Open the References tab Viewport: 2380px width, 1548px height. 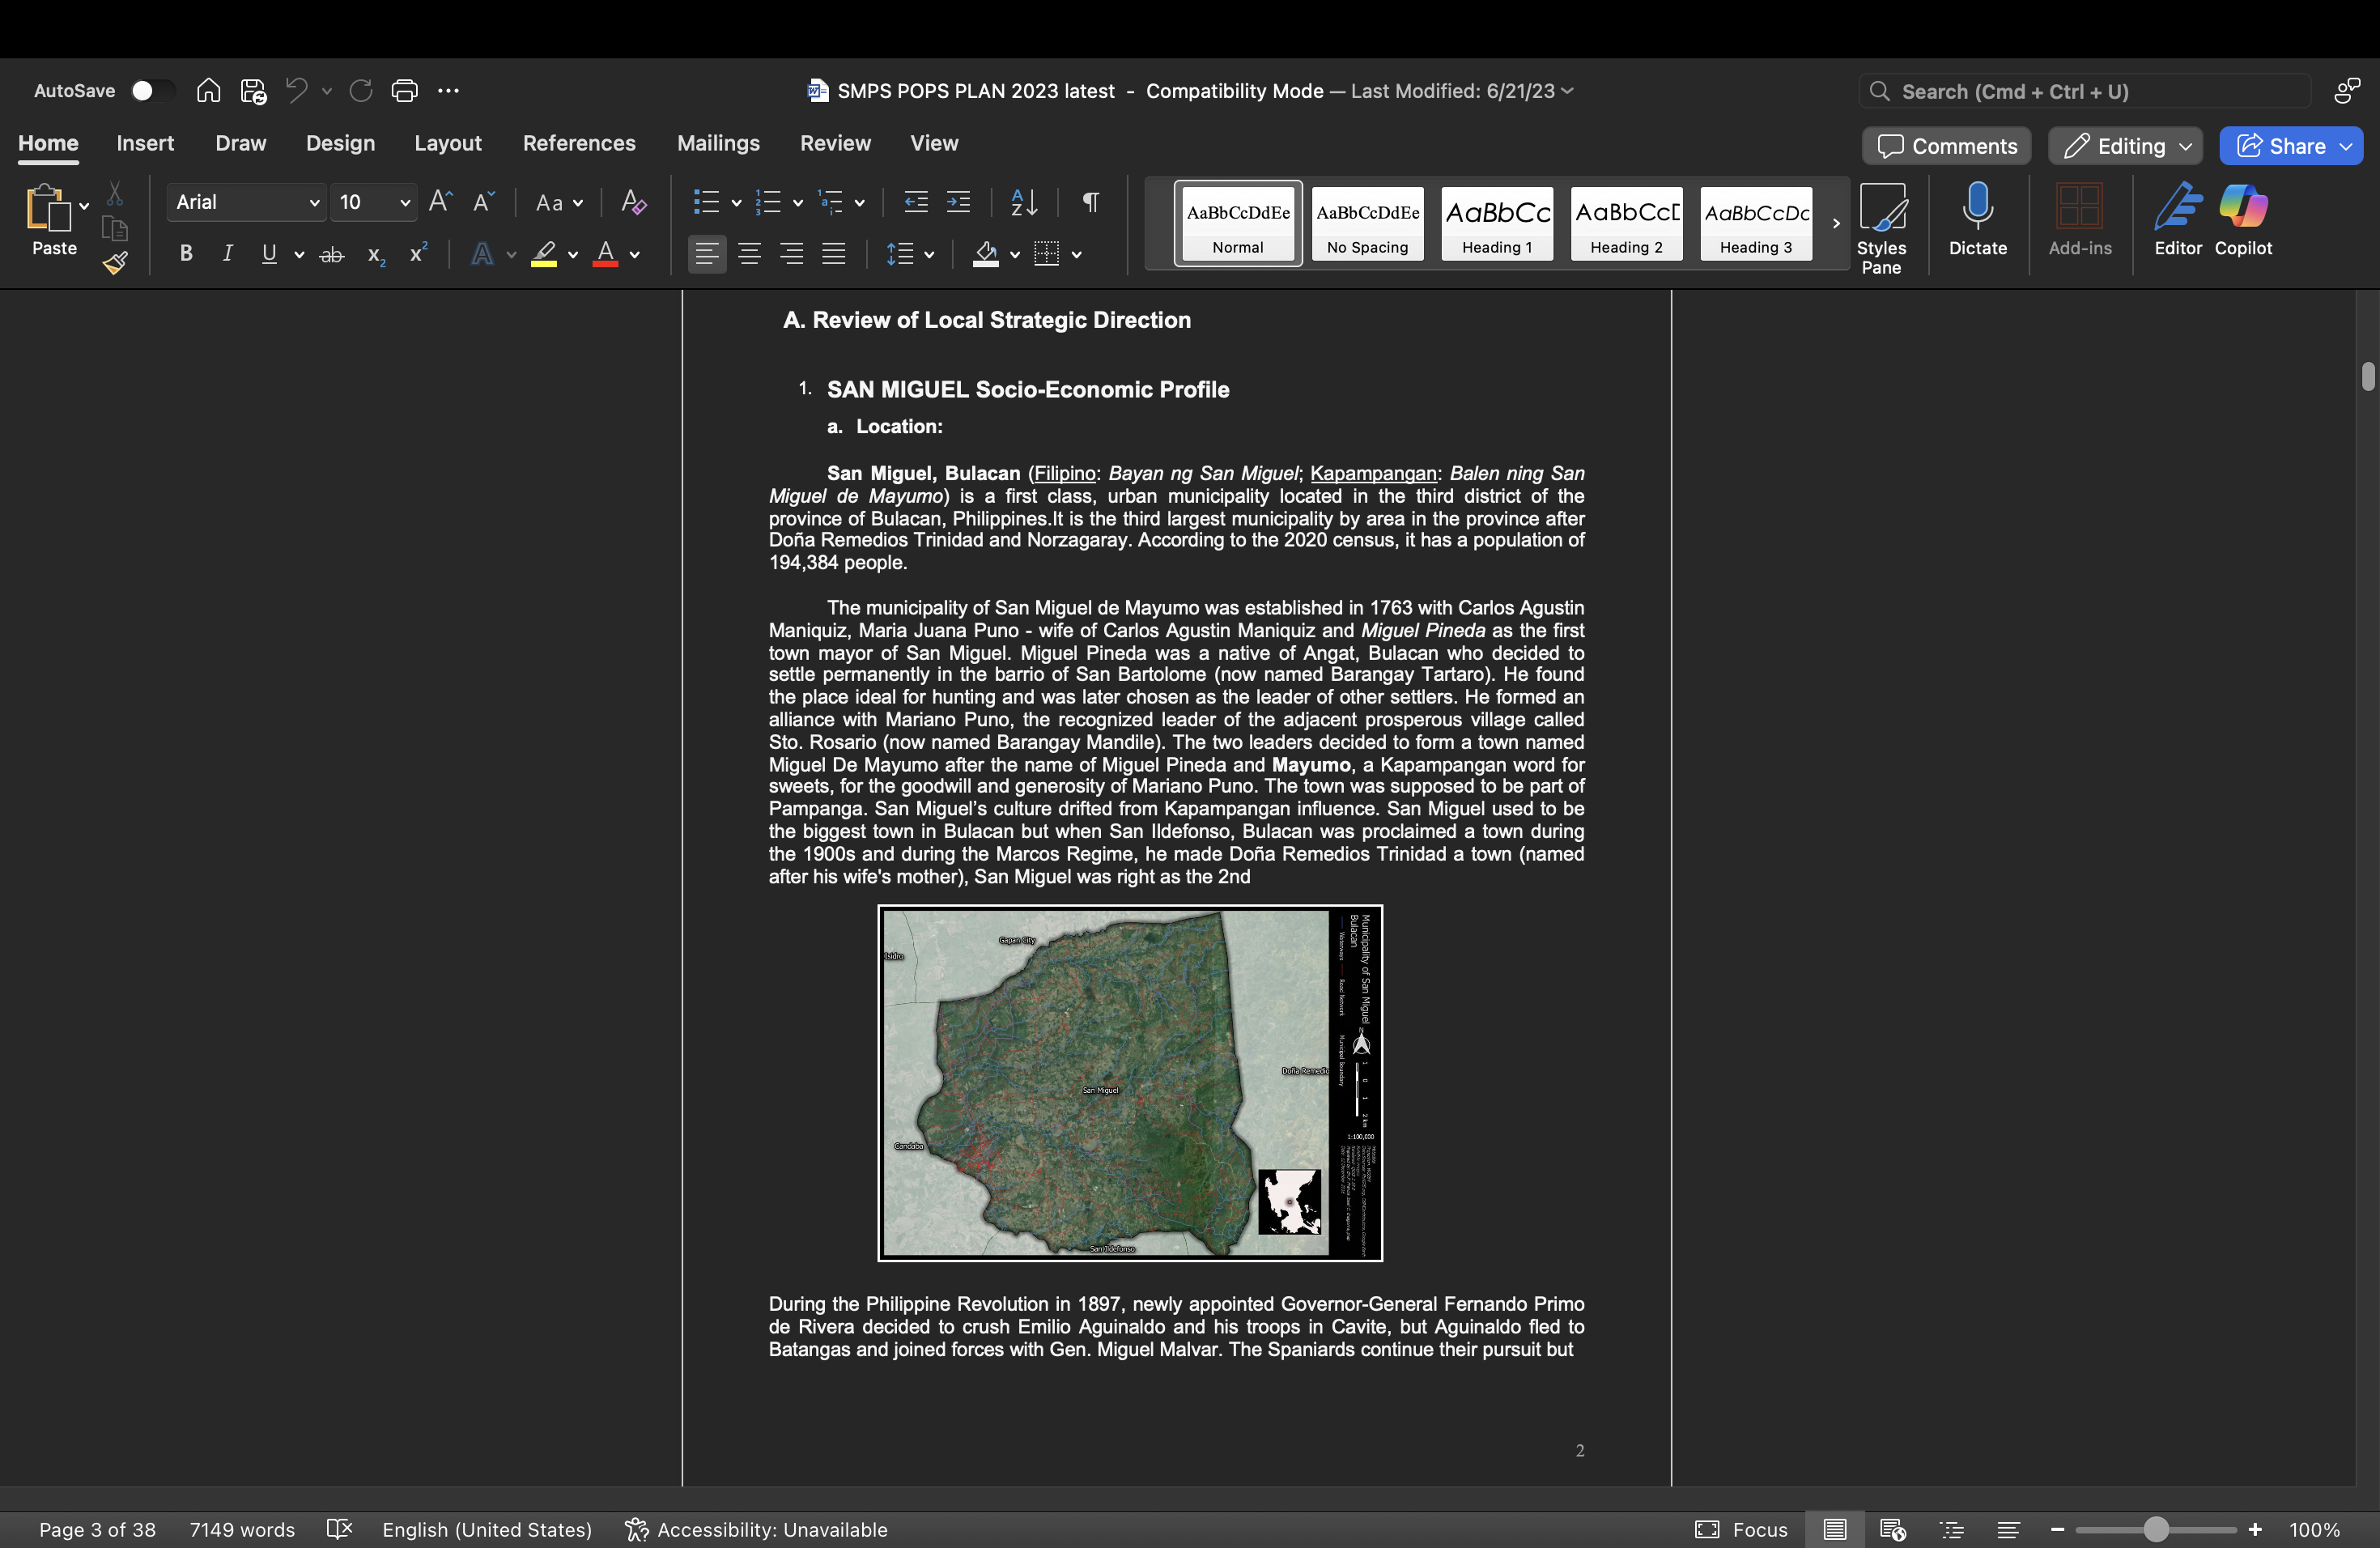(x=579, y=143)
